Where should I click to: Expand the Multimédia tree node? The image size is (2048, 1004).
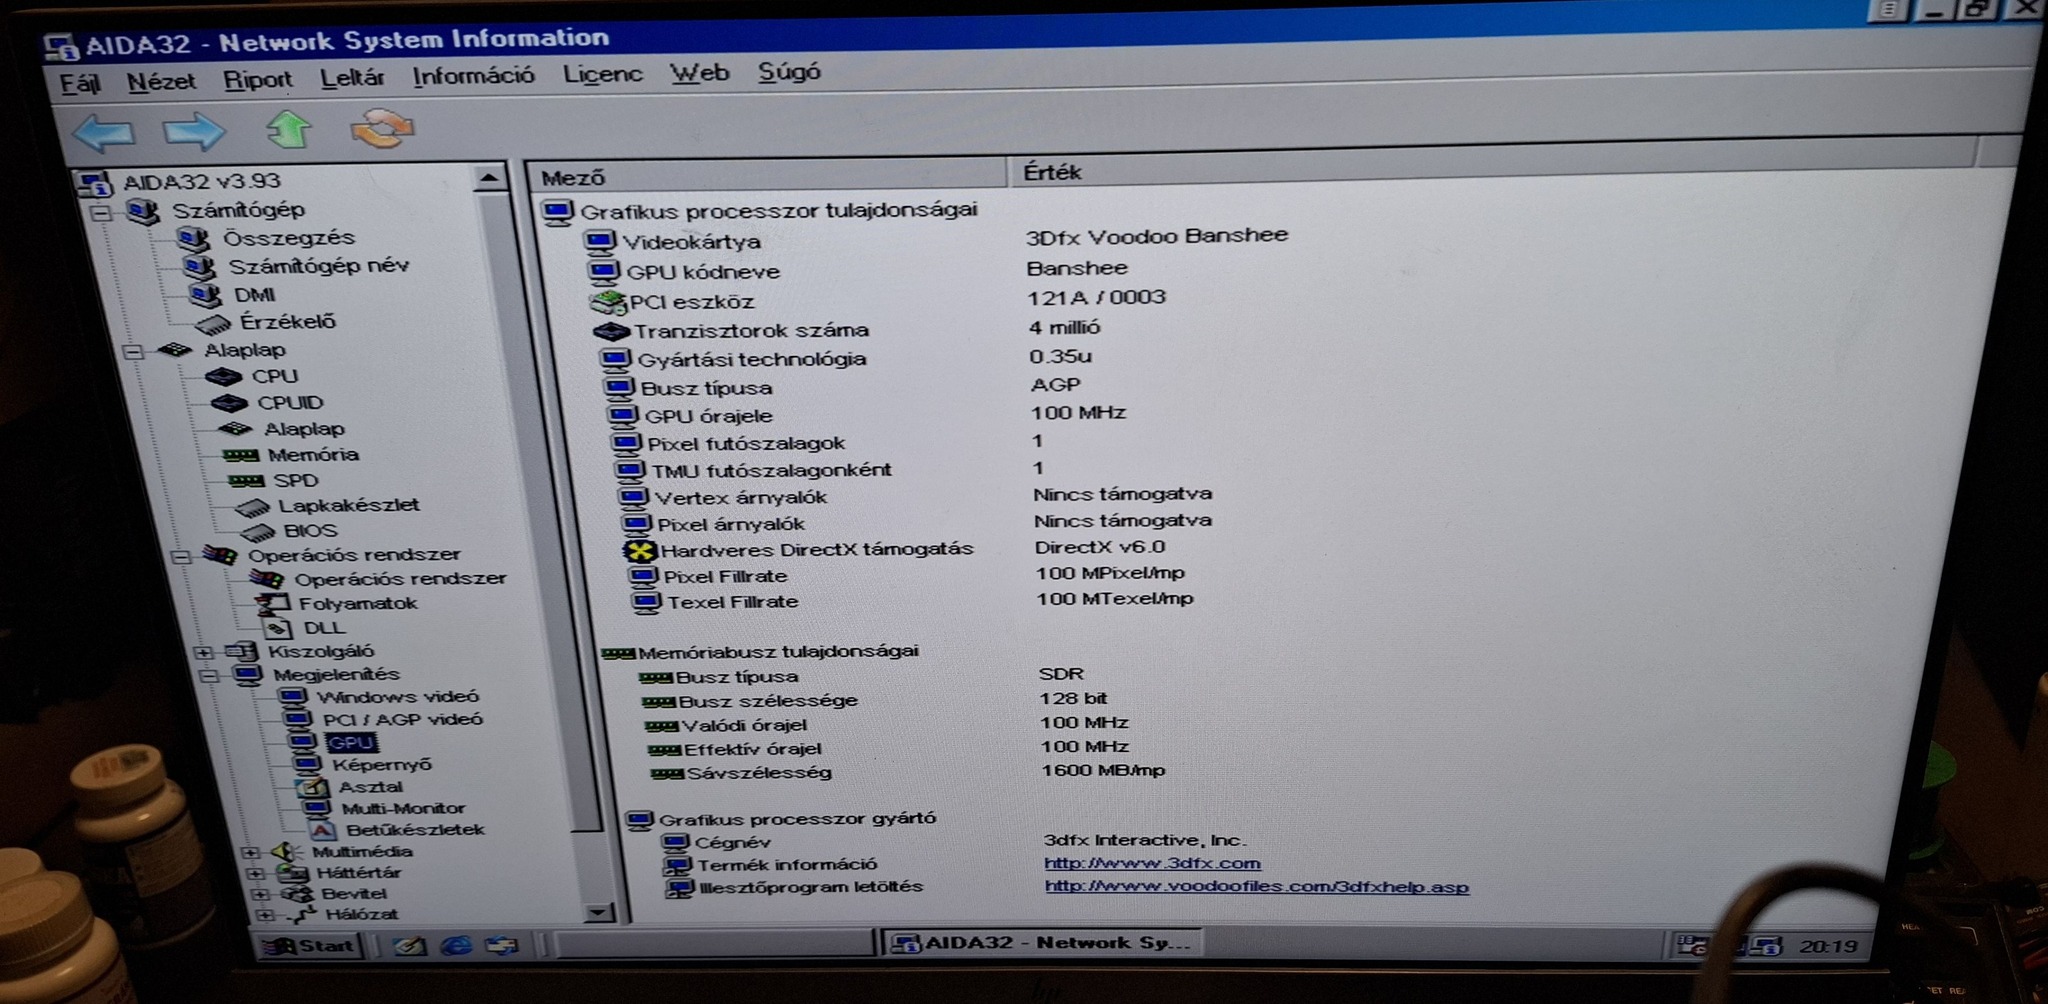(250, 853)
